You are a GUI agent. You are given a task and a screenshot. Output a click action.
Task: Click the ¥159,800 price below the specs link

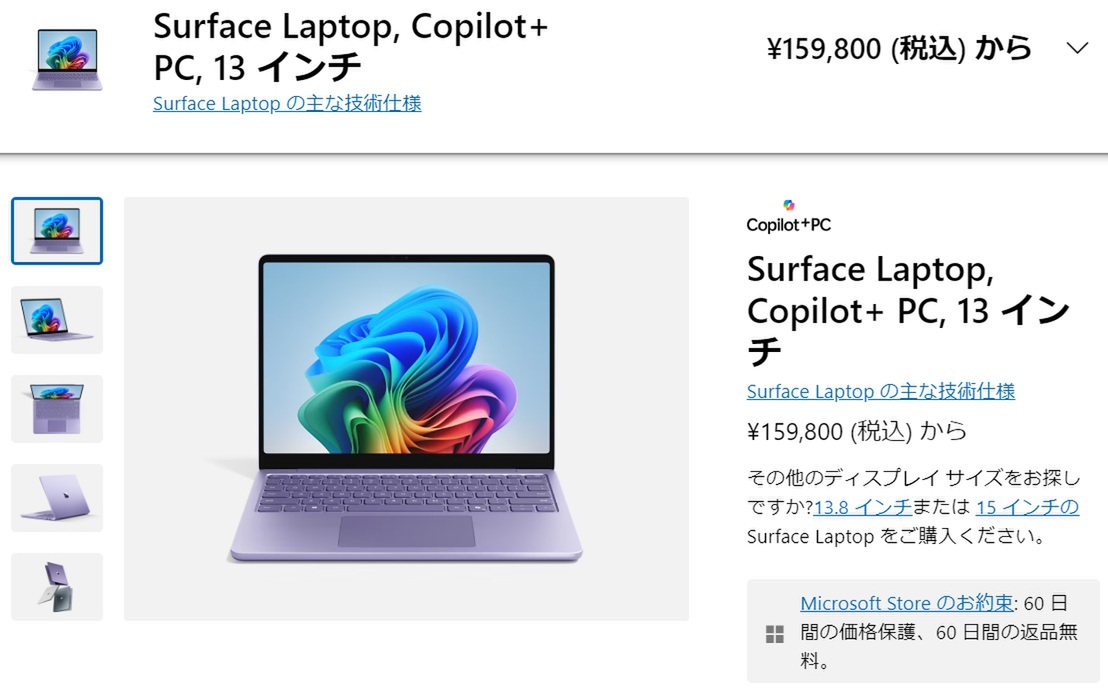click(x=856, y=431)
